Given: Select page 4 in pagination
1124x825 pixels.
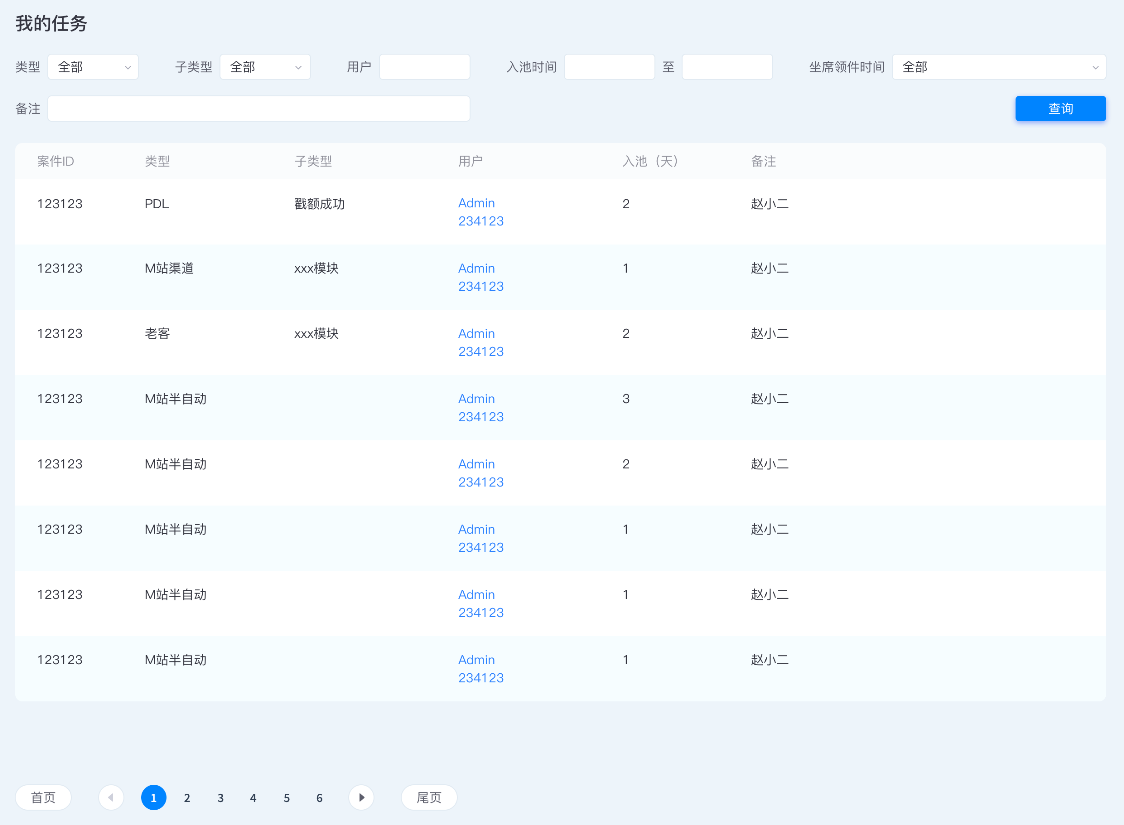Looking at the screenshot, I should [253, 798].
